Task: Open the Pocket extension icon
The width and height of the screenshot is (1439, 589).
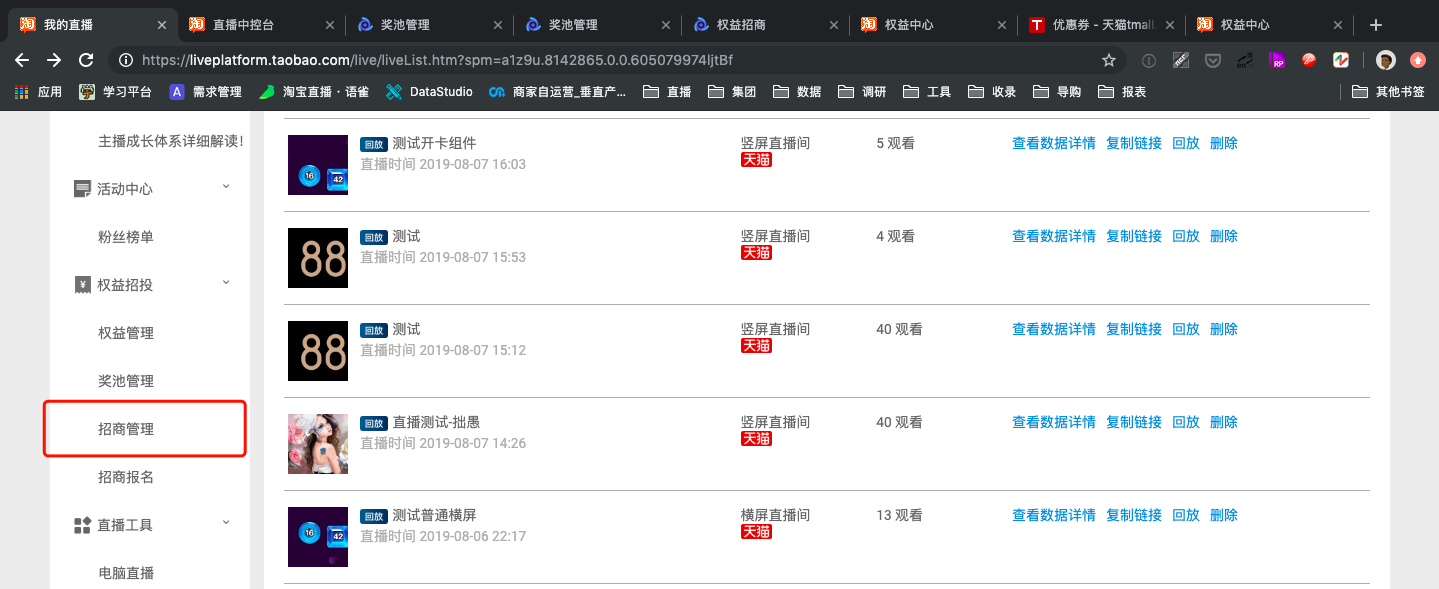Action: point(1213,60)
